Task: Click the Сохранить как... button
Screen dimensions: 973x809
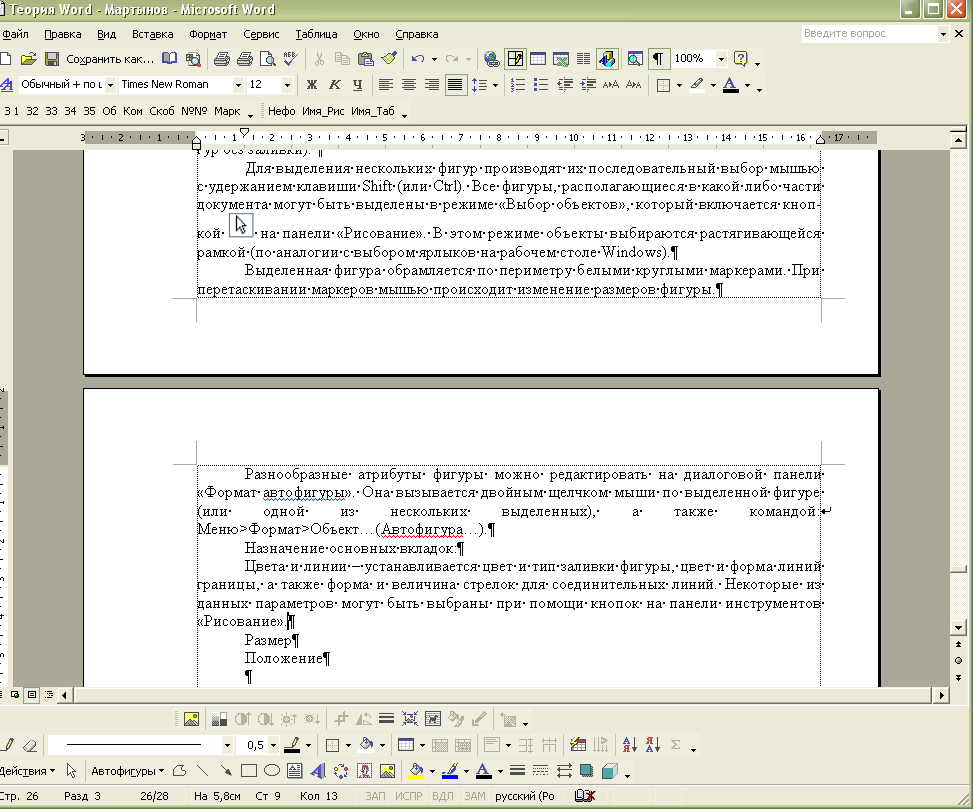Action: point(110,59)
